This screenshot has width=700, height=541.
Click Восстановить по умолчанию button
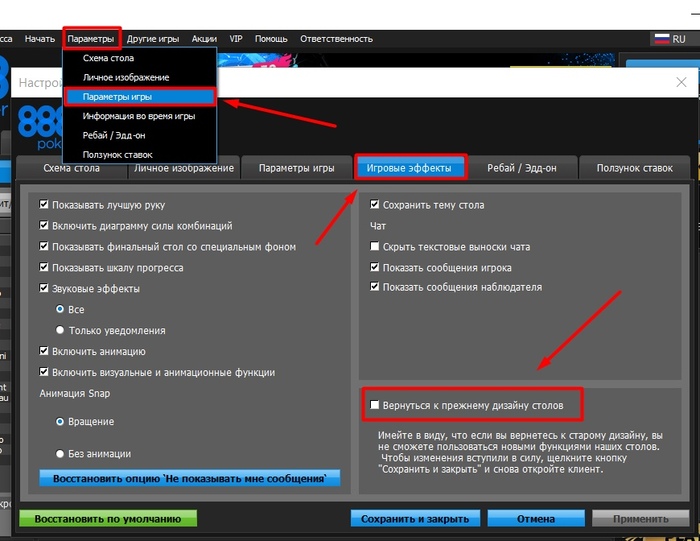click(x=108, y=519)
